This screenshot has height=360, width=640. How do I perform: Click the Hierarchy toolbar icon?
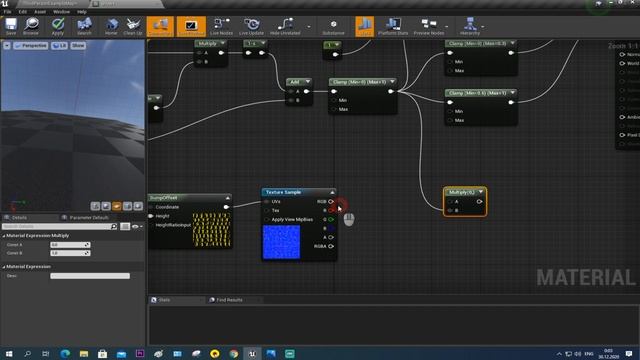(470, 27)
